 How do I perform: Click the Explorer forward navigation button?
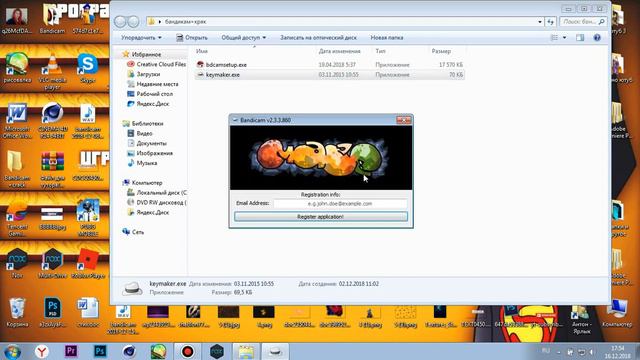pos(133,22)
